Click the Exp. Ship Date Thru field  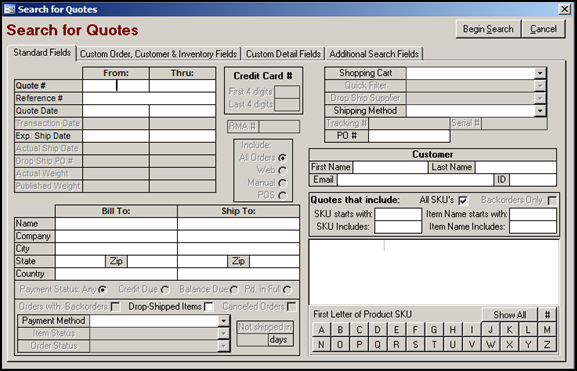pyautogui.click(x=183, y=136)
